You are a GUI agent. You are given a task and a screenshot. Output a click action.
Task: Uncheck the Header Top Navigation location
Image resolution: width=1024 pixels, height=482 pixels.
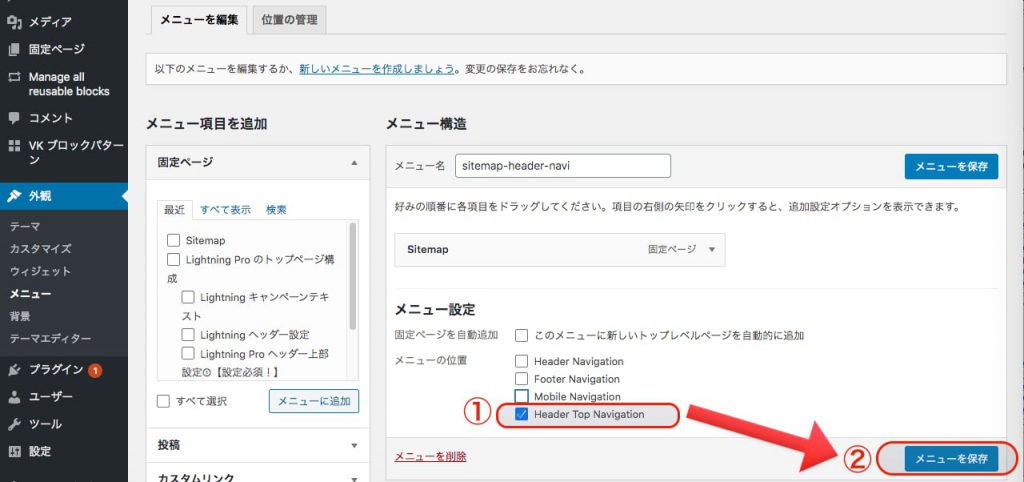click(521, 414)
